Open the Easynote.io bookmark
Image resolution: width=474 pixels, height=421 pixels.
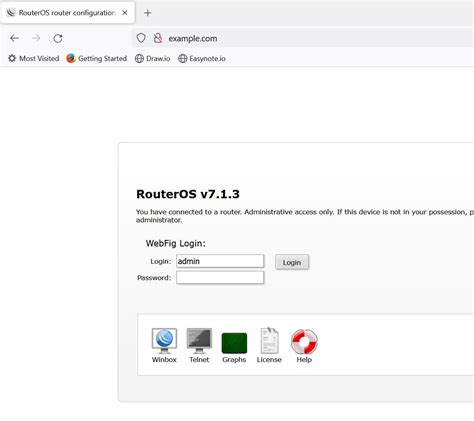[x=202, y=58]
